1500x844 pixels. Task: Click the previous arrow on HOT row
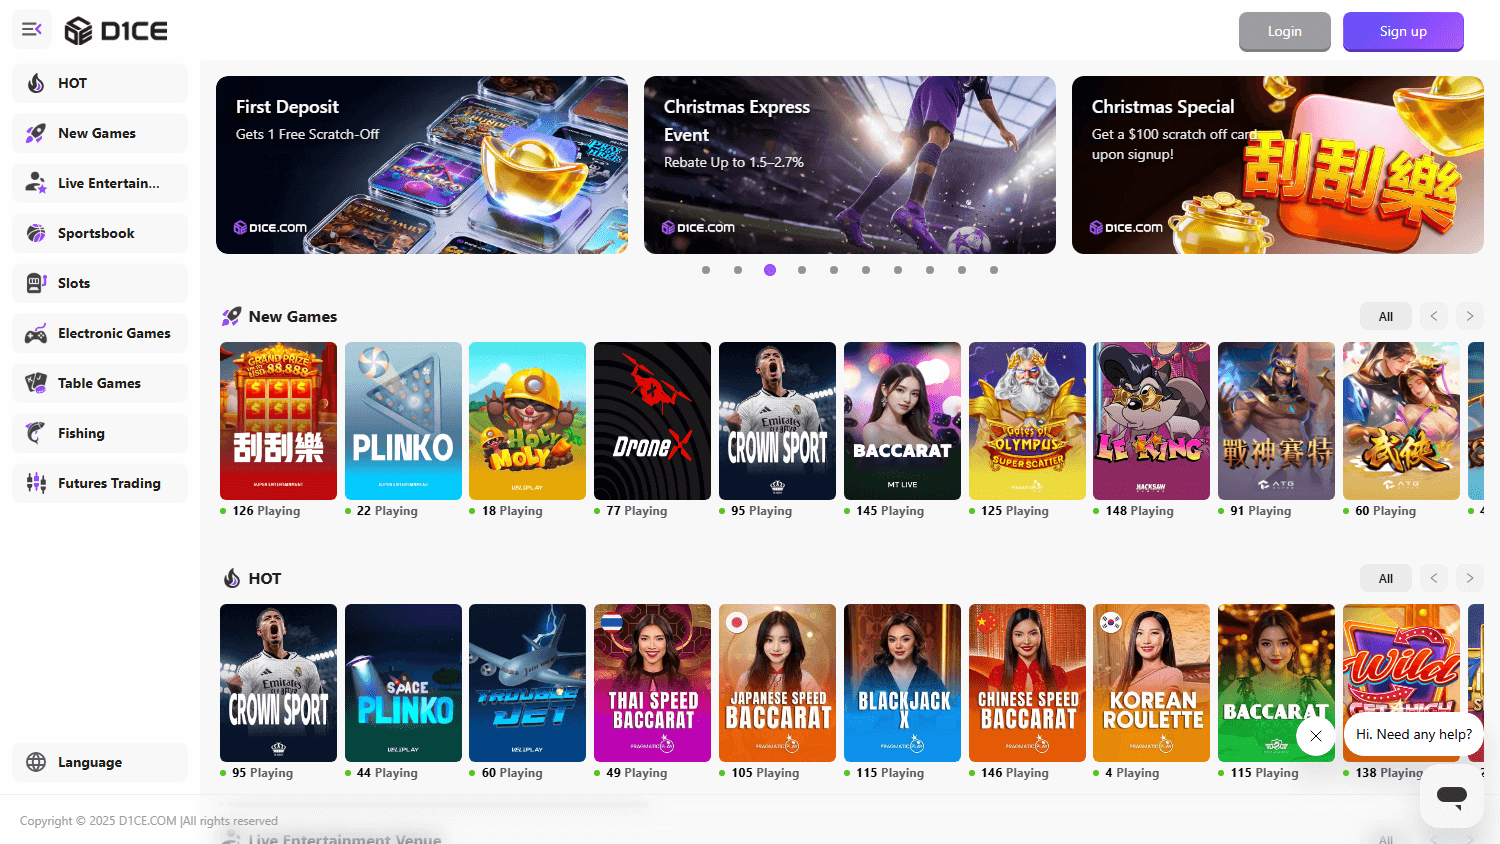tap(1433, 578)
